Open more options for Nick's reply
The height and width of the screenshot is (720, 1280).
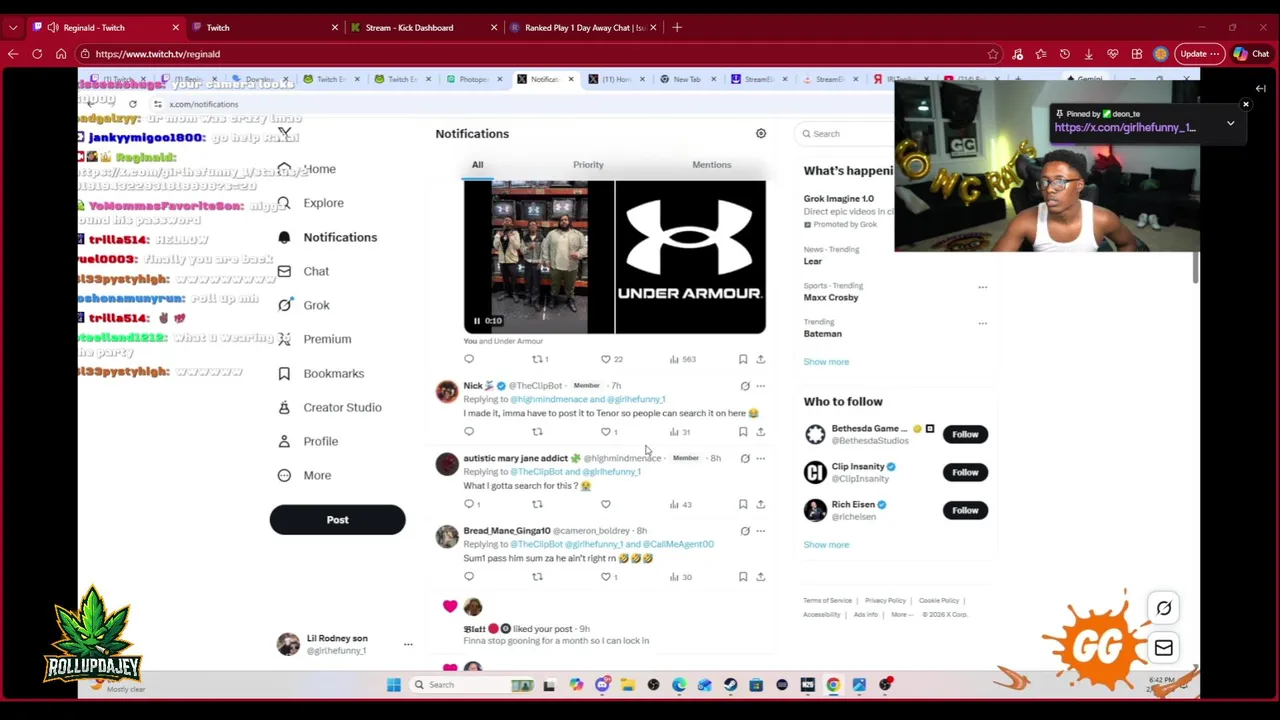click(x=761, y=386)
